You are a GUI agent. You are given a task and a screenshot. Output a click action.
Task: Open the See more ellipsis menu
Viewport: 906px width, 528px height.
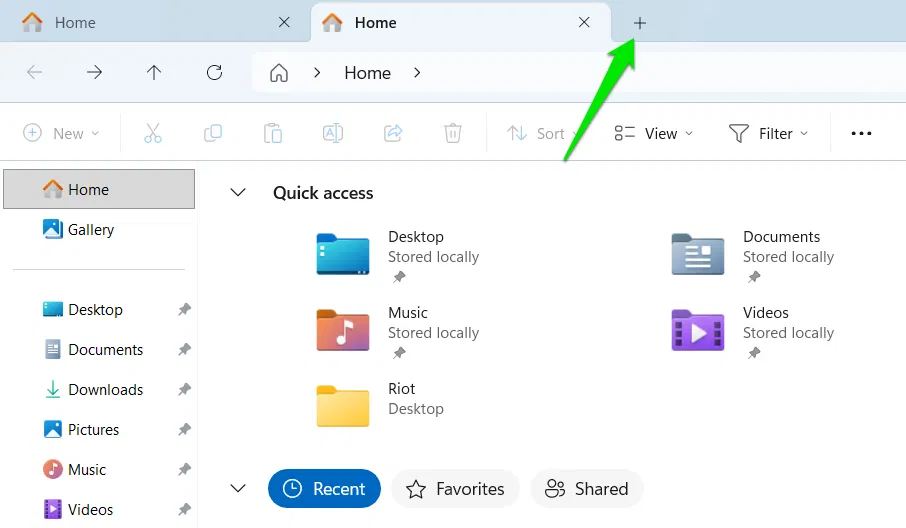click(861, 133)
